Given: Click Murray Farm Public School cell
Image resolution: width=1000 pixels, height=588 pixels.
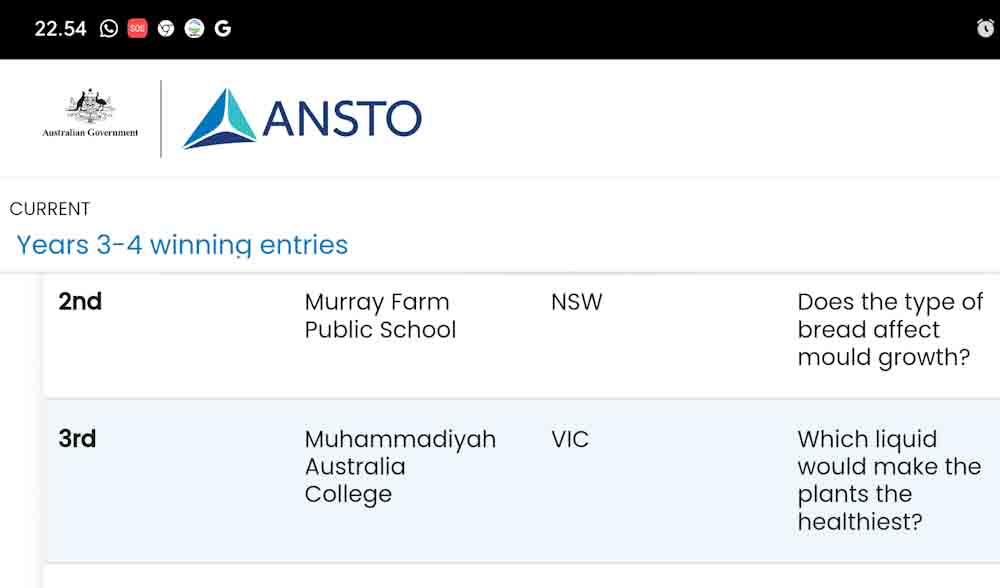Looking at the screenshot, I should [380, 316].
